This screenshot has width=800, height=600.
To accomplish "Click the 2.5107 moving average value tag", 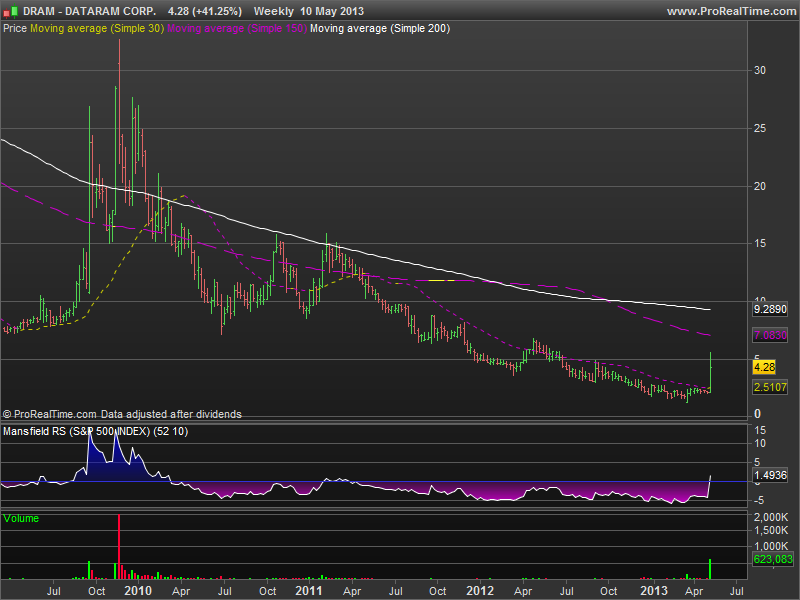I will pos(770,387).
